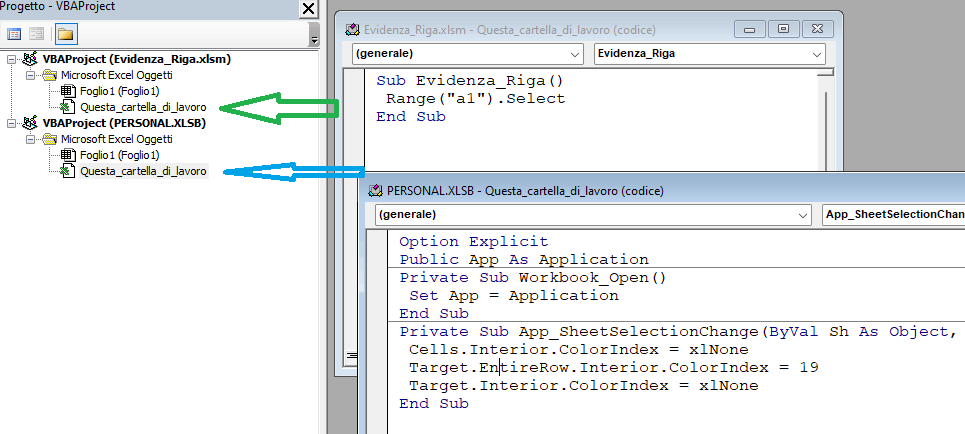This screenshot has width=965, height=434.
Task: Click Cells.Interior.ColorIndex = xlNone line
Action: click(x=579, y=350)
